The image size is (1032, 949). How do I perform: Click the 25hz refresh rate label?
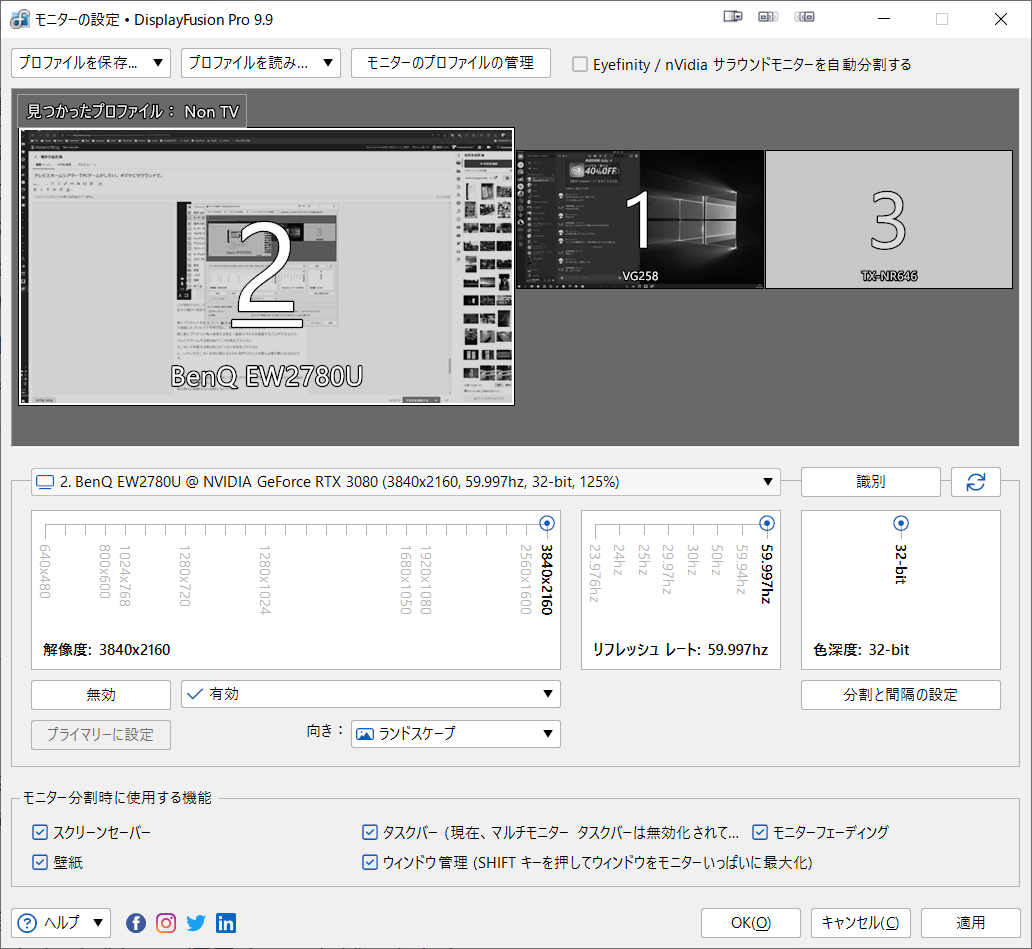pyautogui.click(x=644, y=560)
